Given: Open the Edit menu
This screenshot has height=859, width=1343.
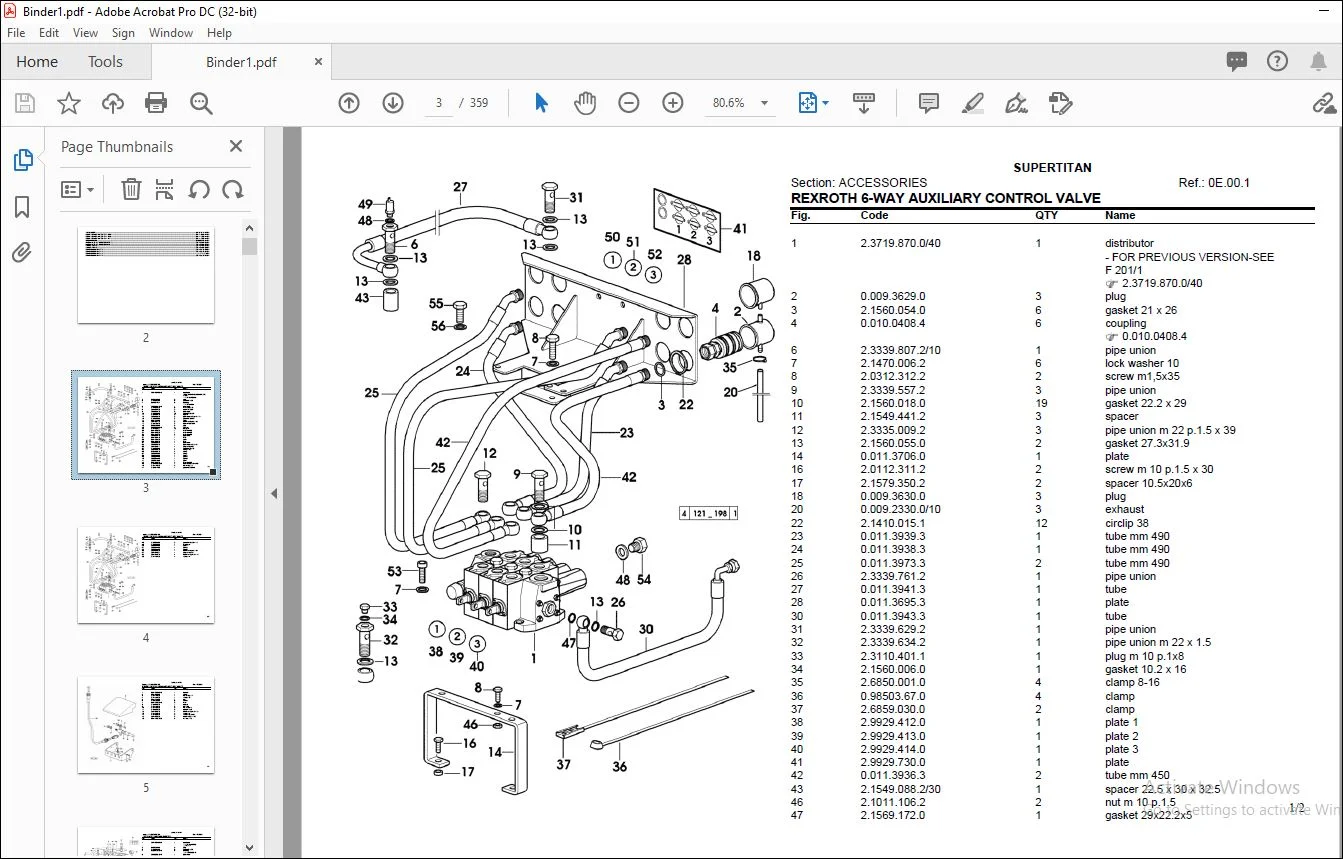Looking at the screenshot, I should [x=49, y=33].
